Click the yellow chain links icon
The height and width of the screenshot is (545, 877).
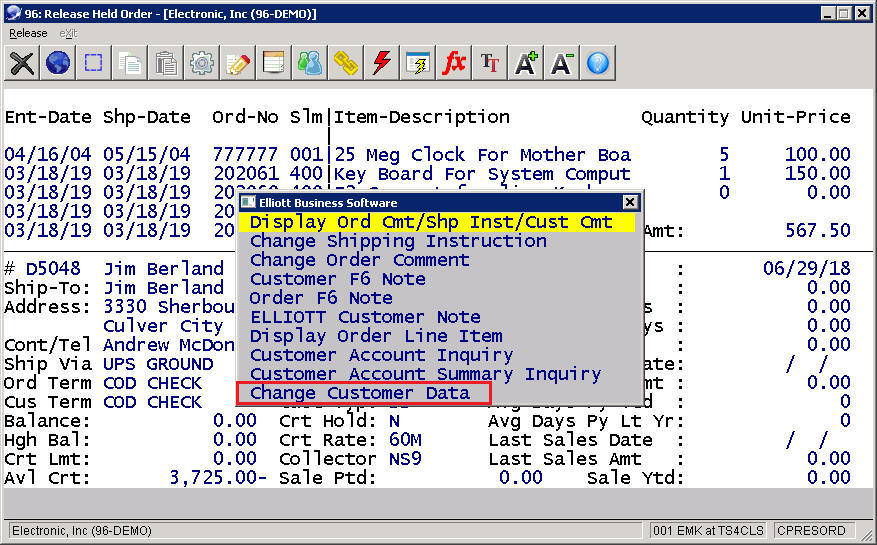[346, 63]
